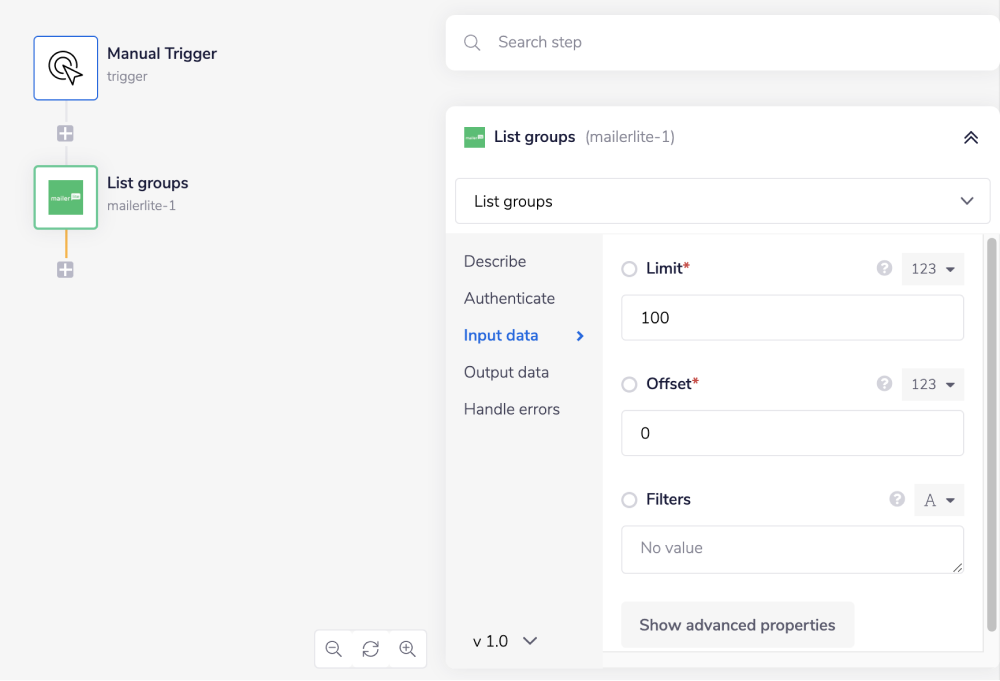
Task: Toggle the Filters radio button
Action: 629,500
